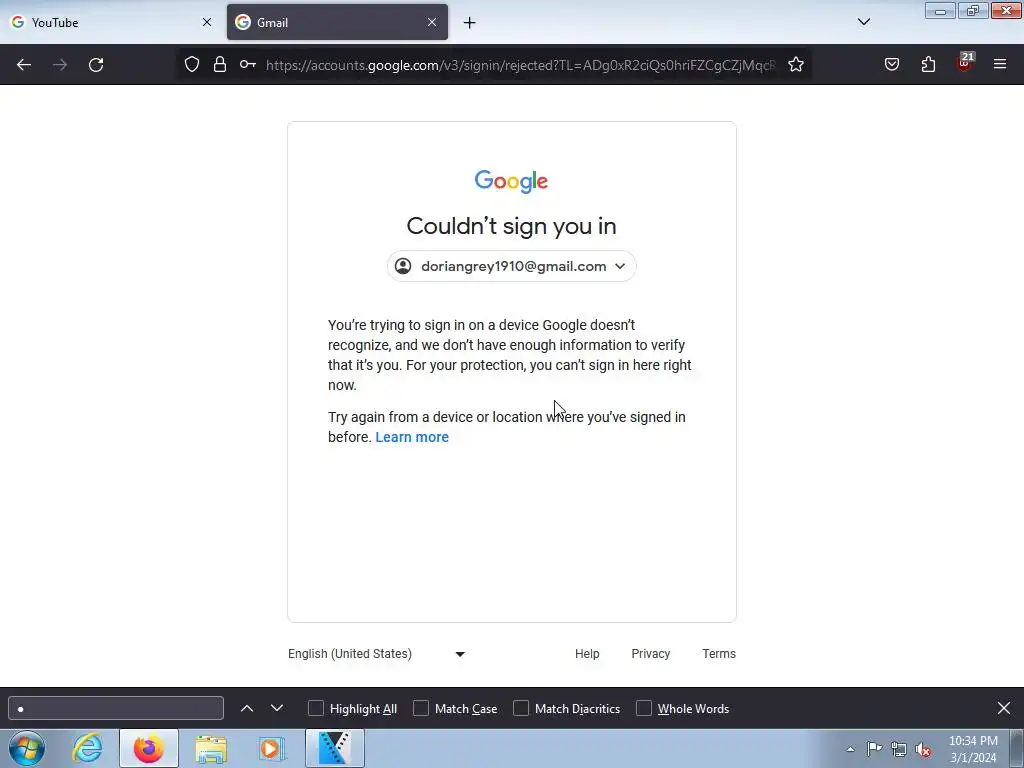Open the Learn more link
This screenshot has height=768, width=1024.
pyautogui.click(x=412, y=437)
